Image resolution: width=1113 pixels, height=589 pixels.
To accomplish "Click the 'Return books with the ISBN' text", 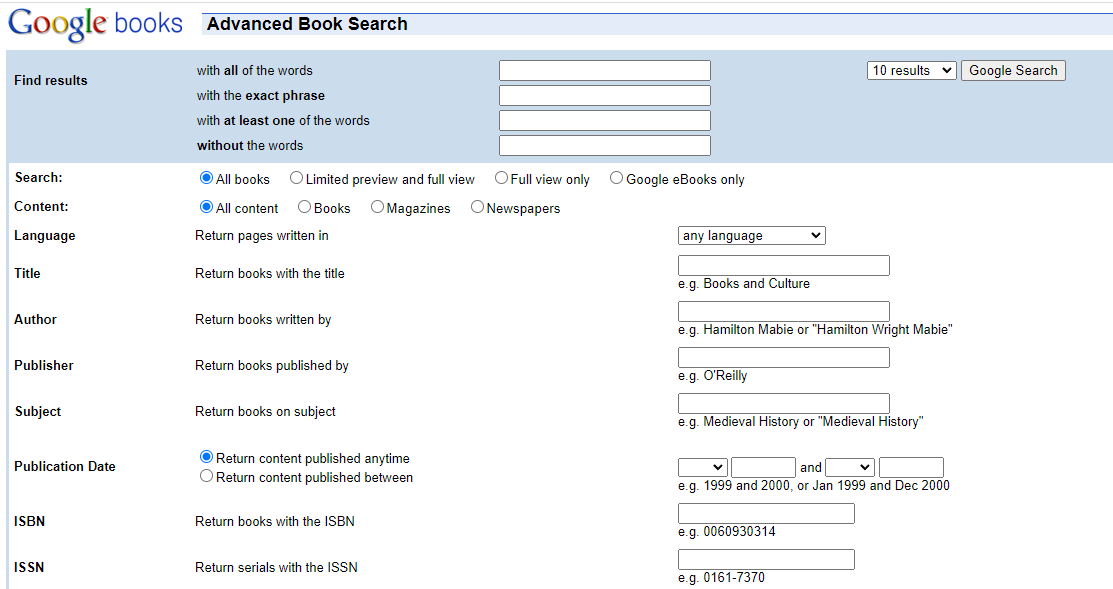I will [275, 522].
